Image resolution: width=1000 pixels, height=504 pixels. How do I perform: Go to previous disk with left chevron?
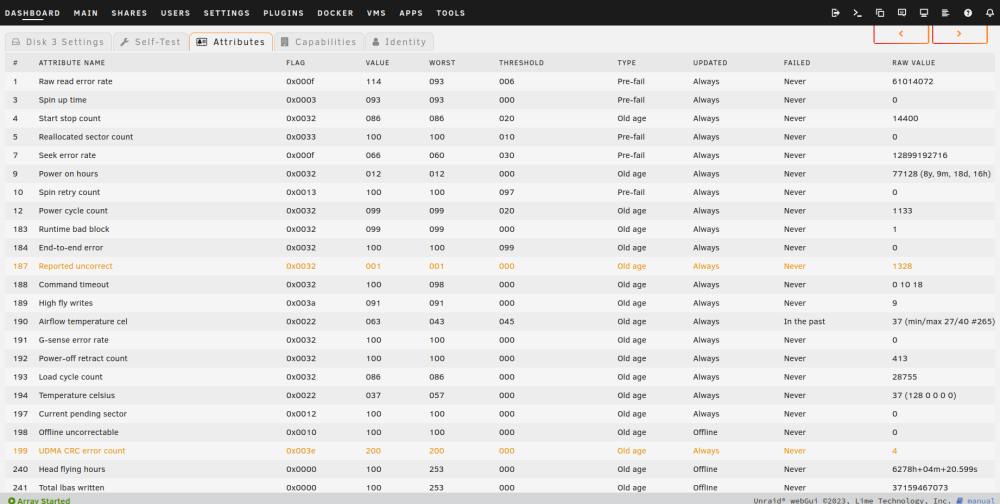(901, 34)
